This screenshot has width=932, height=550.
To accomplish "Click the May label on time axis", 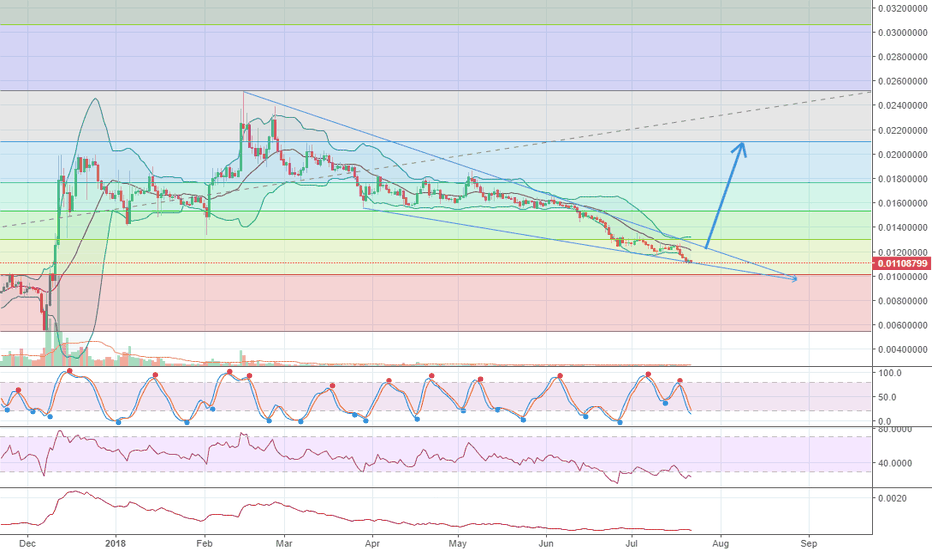I will click(458, 543).
